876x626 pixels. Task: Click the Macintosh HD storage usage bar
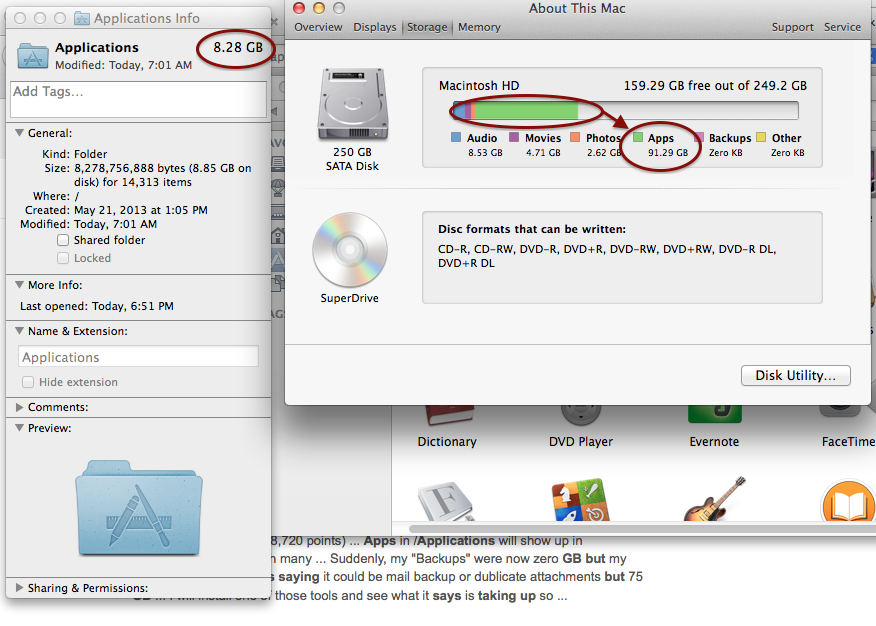pos(625,111)
